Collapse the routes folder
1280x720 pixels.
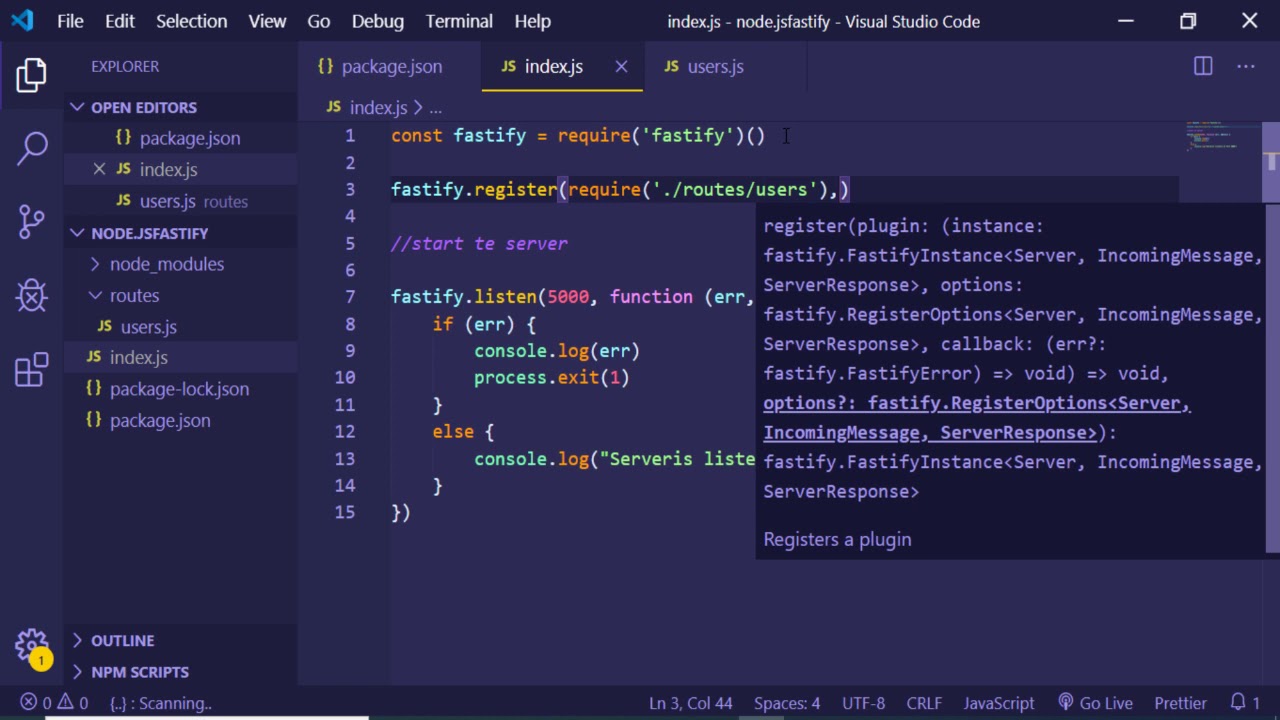pos(134,295)
